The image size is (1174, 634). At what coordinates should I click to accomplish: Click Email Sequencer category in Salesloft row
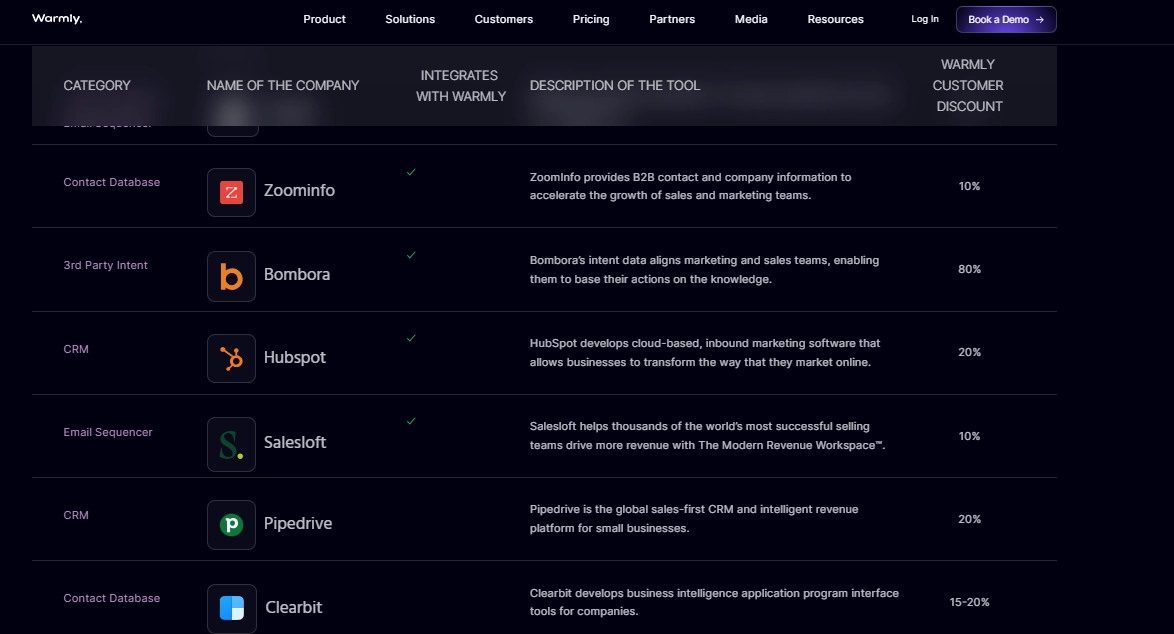(x=108, y=432)
